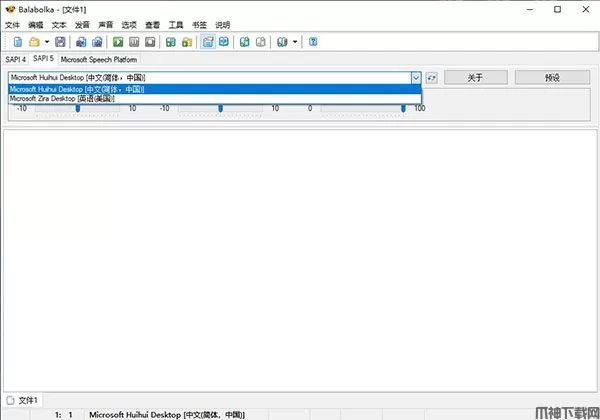The width and height of the screenshot is (600, 420).
Task: Click the Help question mark icon
Action: (313, 42)
